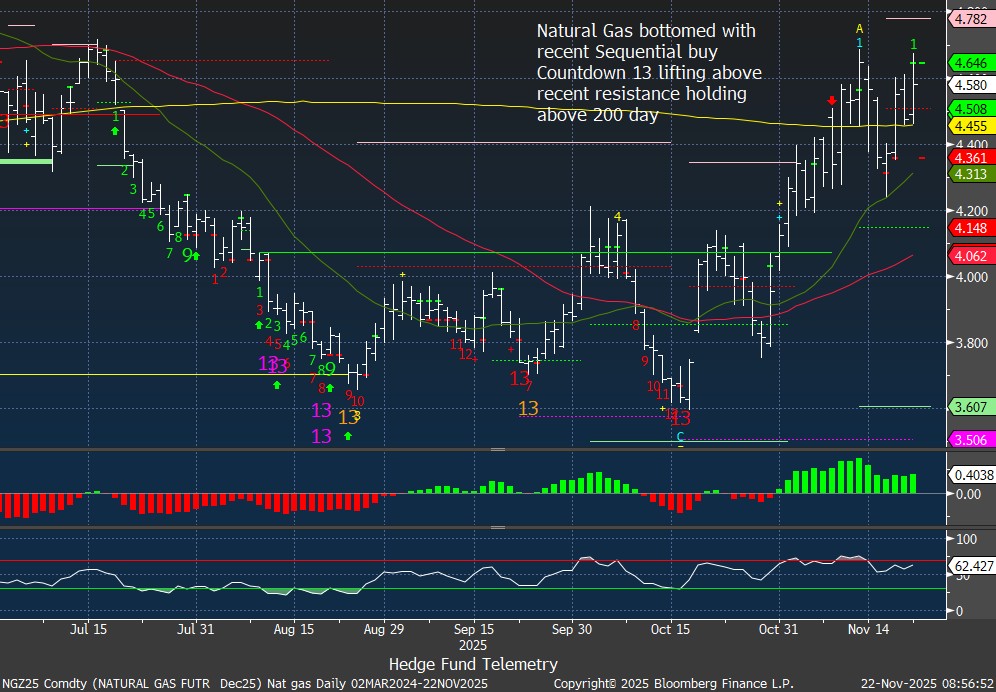Click the yellow 4 above early October bars
Screen dimensions: 996x692
pos(618,216)
